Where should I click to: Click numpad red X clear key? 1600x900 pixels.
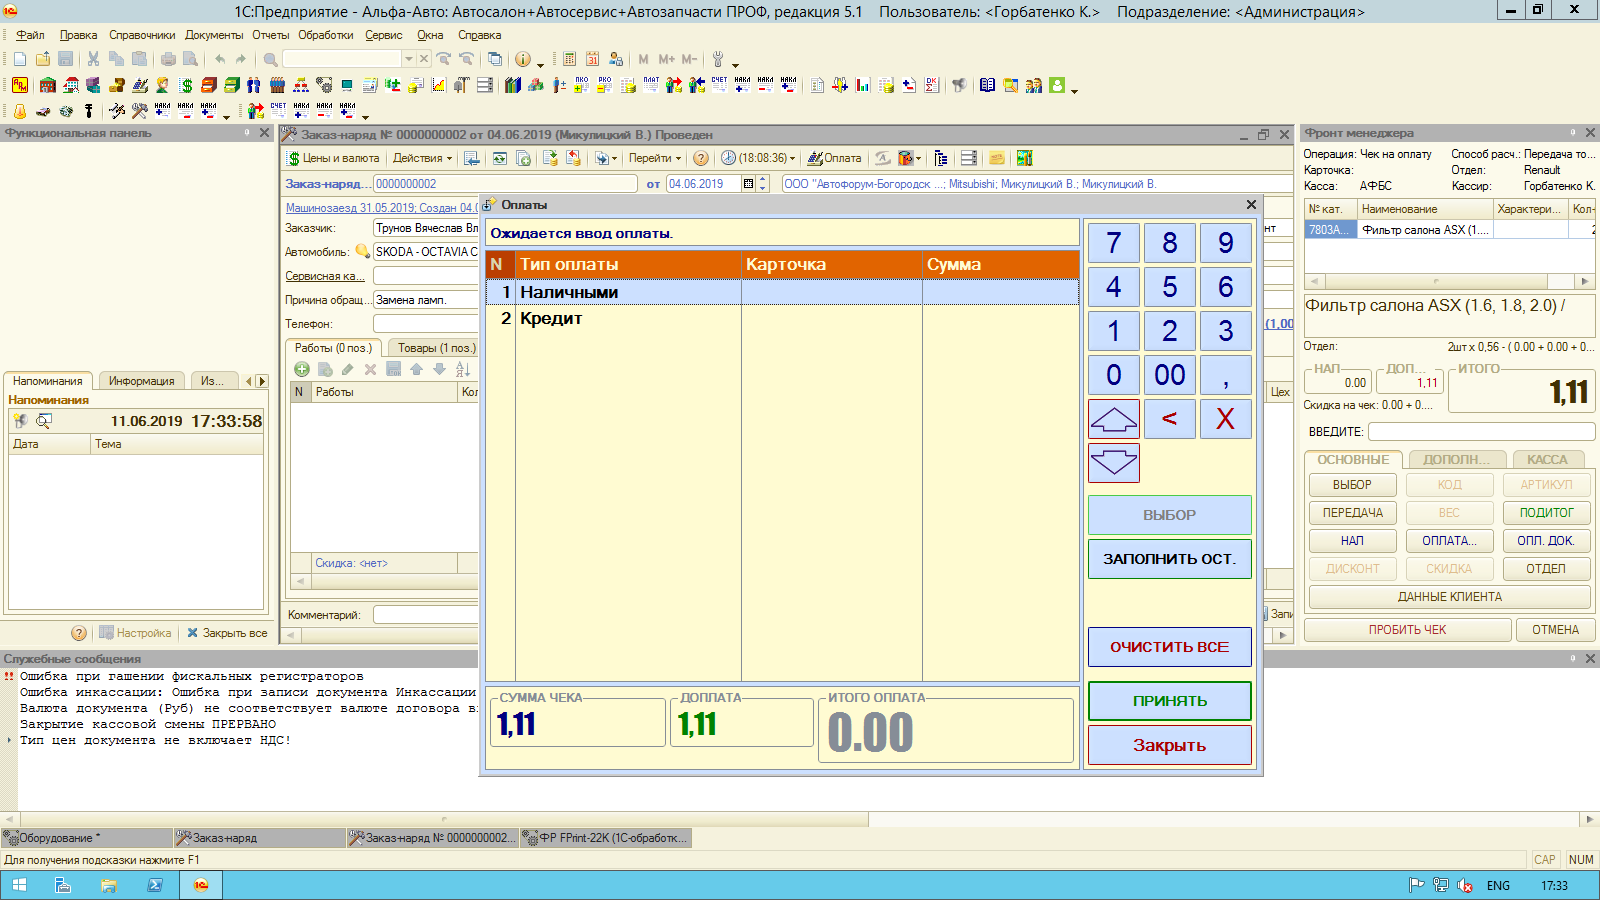pyautogui.click(x=1226, y=419)
